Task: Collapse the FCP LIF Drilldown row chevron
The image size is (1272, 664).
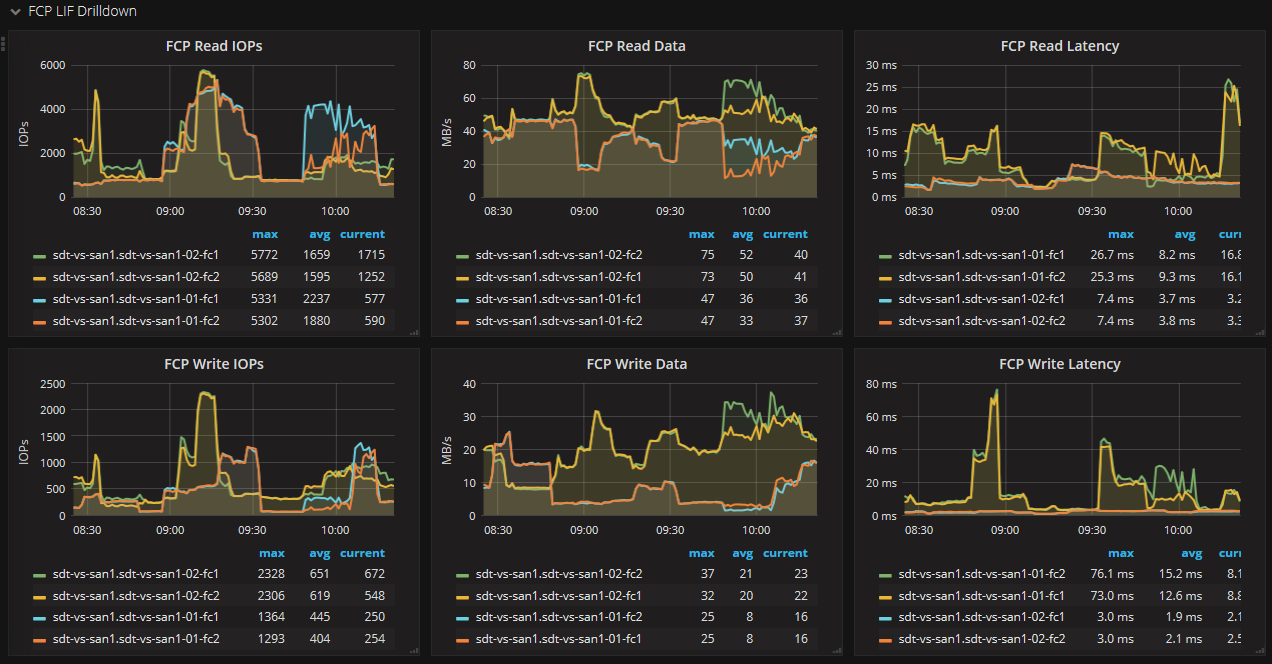Action: pyautogui.click(x=15, y=12)
